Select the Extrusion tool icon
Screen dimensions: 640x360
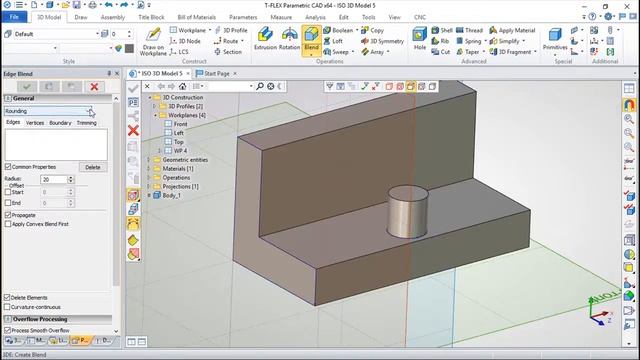(265, 35)
